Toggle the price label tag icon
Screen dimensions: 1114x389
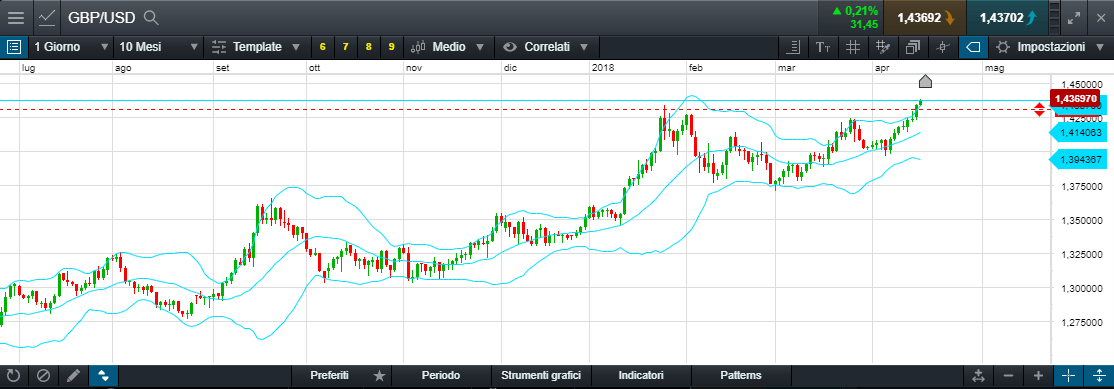click(x=973, y=47)
